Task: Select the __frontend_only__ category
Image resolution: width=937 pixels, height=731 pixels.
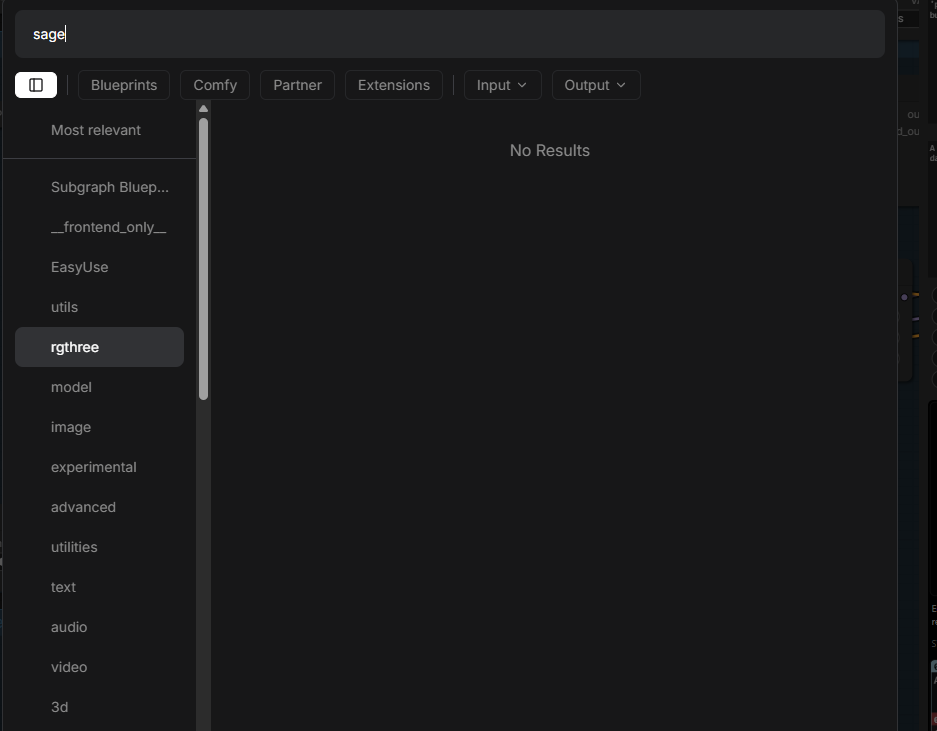Action: pyautogui.click(x=99, y=227)
